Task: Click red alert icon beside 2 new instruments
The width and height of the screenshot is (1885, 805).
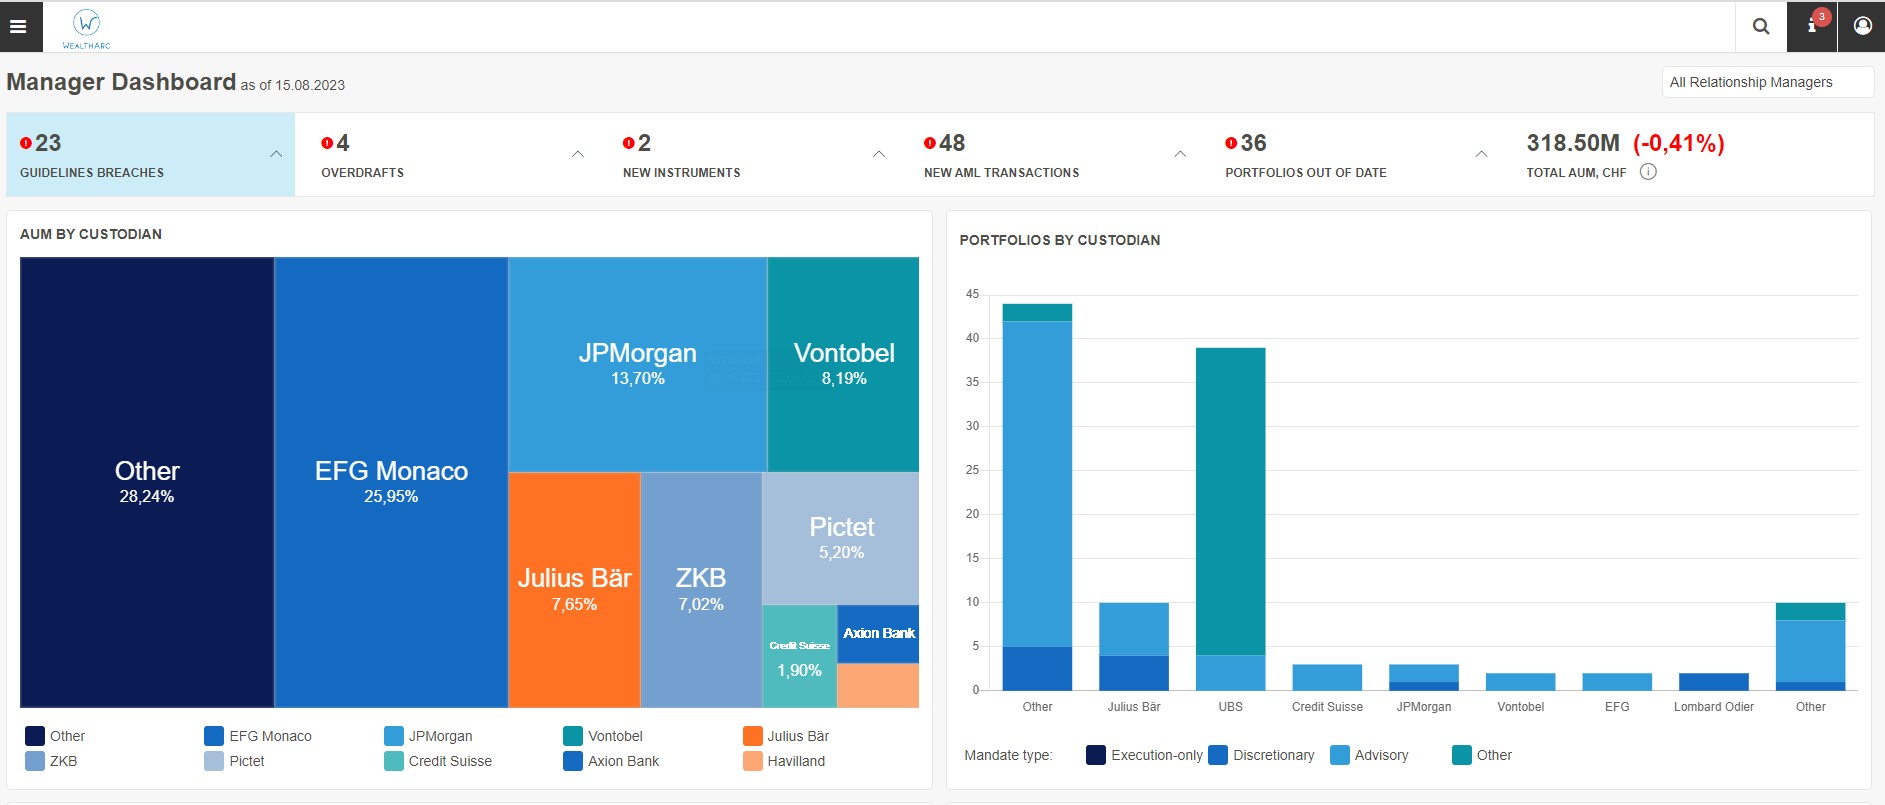Action: [x=629, y=143]
